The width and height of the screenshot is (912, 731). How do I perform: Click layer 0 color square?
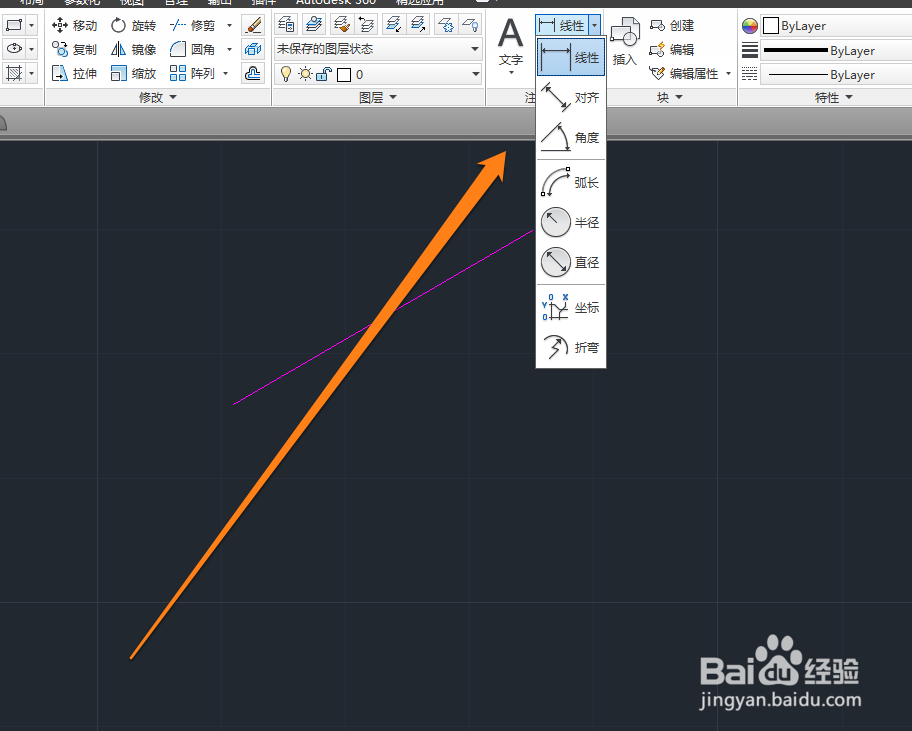click(x=344, y=74)
